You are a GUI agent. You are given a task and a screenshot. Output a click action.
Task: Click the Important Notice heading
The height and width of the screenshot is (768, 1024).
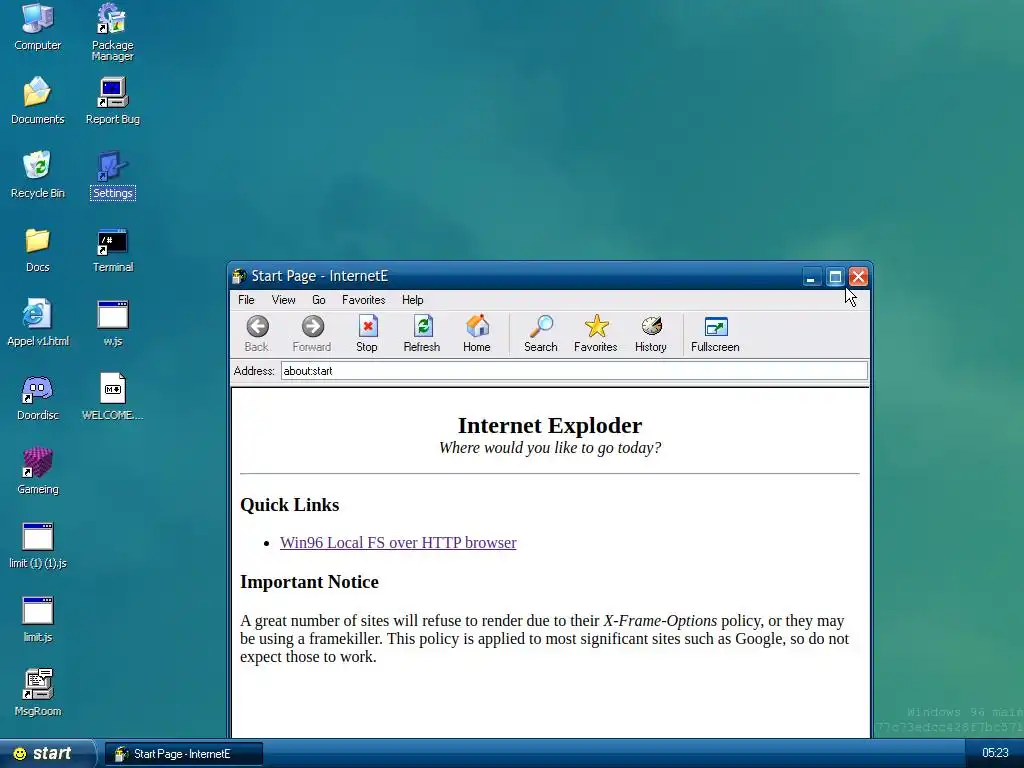point(309,582)
